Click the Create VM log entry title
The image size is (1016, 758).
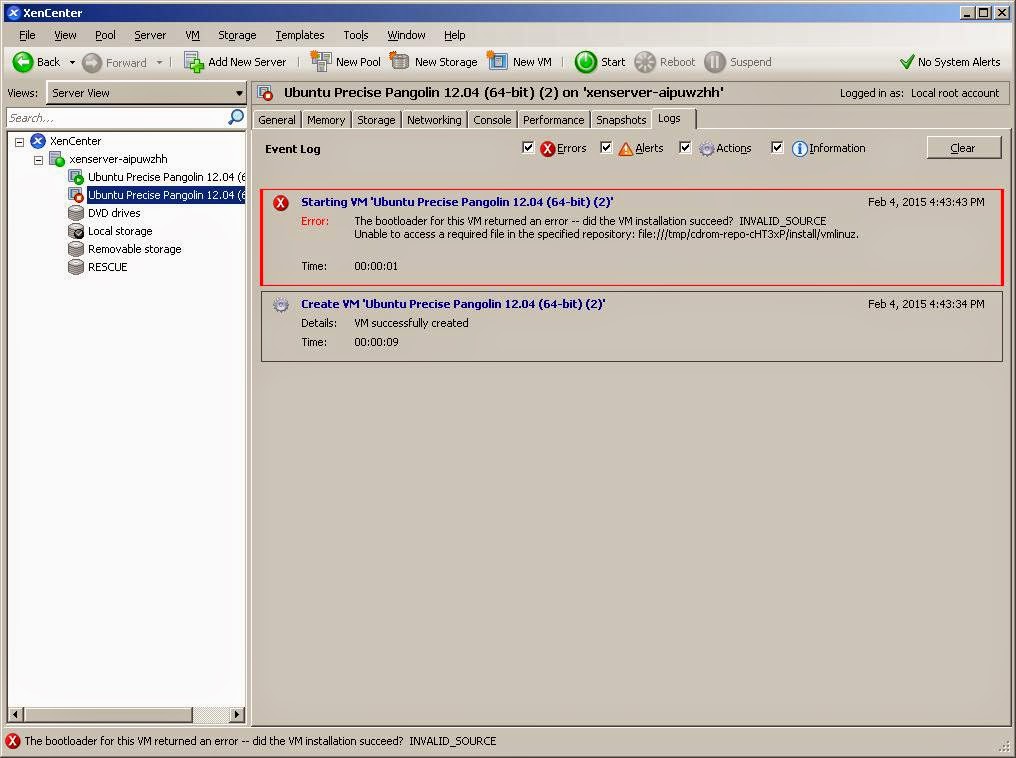pos(453,304)
